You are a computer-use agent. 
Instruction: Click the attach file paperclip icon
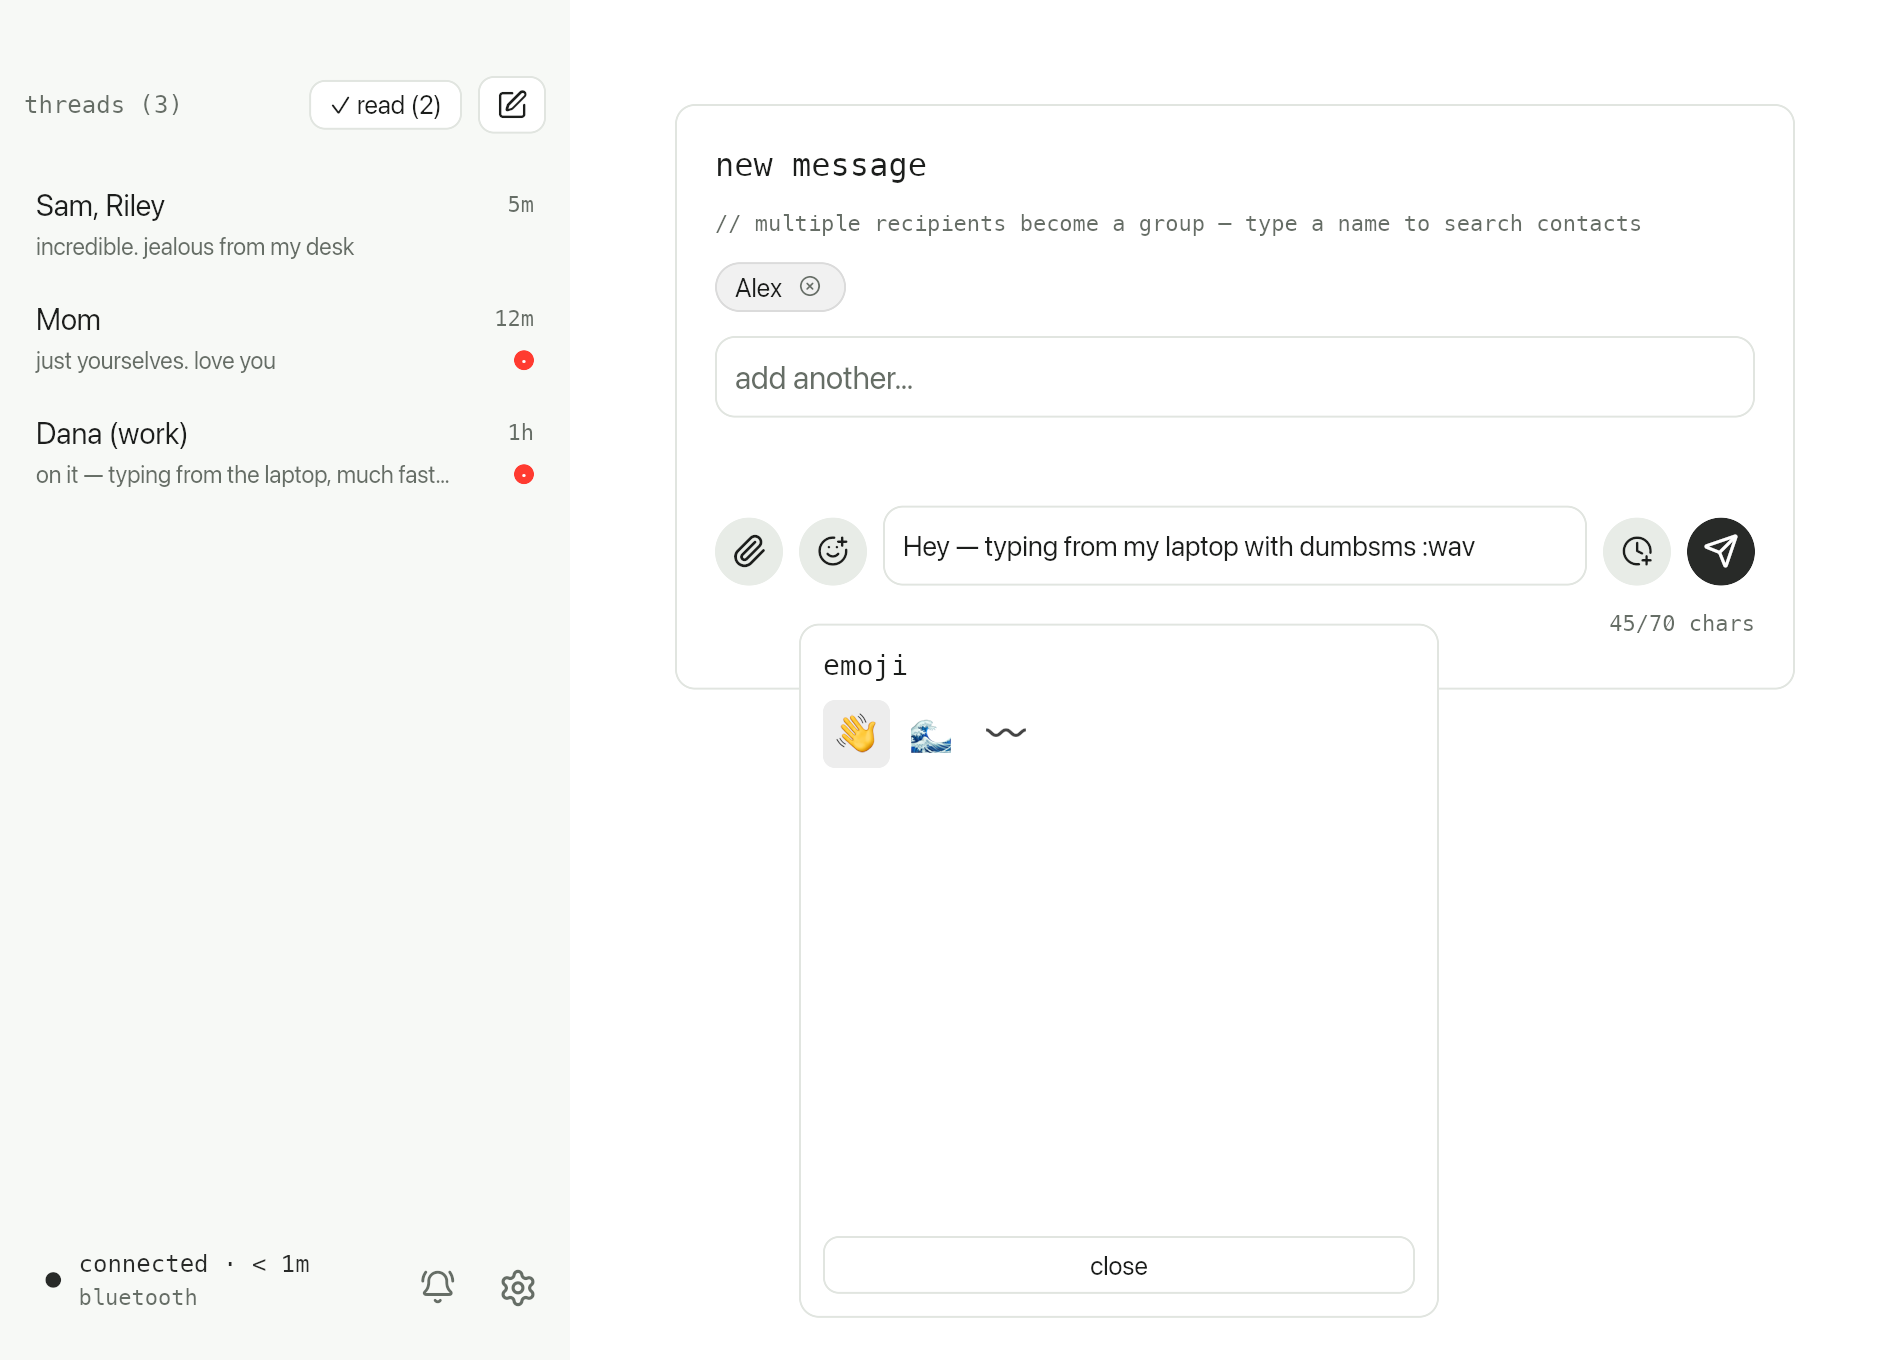click(749, 551)
